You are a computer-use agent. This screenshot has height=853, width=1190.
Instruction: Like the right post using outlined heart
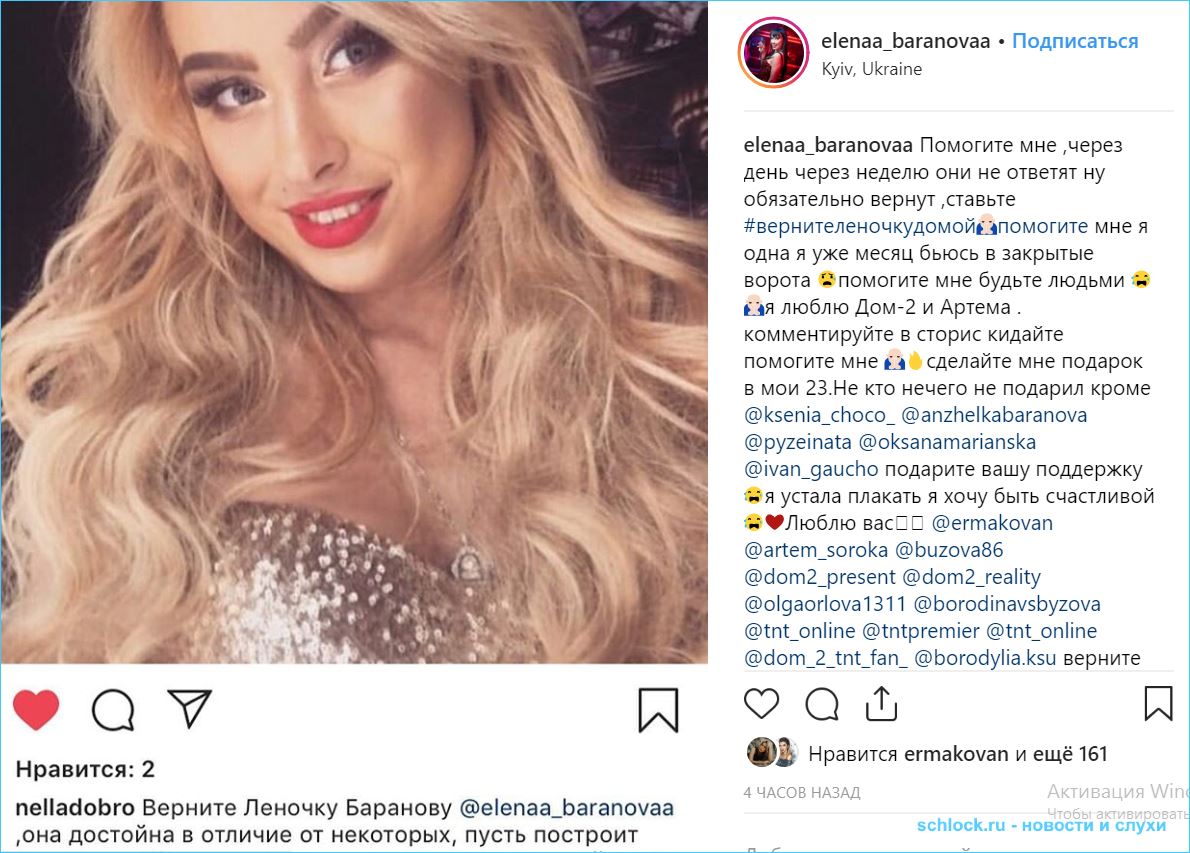(x=761, y=703)
